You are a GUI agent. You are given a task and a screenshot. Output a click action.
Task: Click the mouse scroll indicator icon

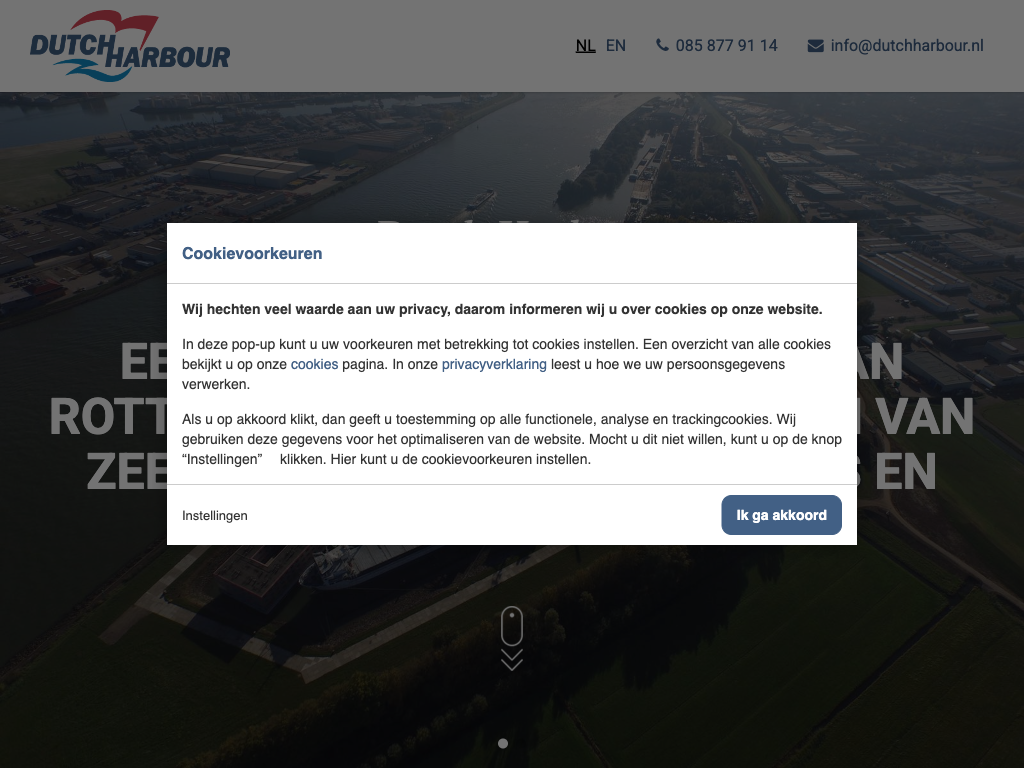click(512, 626)
